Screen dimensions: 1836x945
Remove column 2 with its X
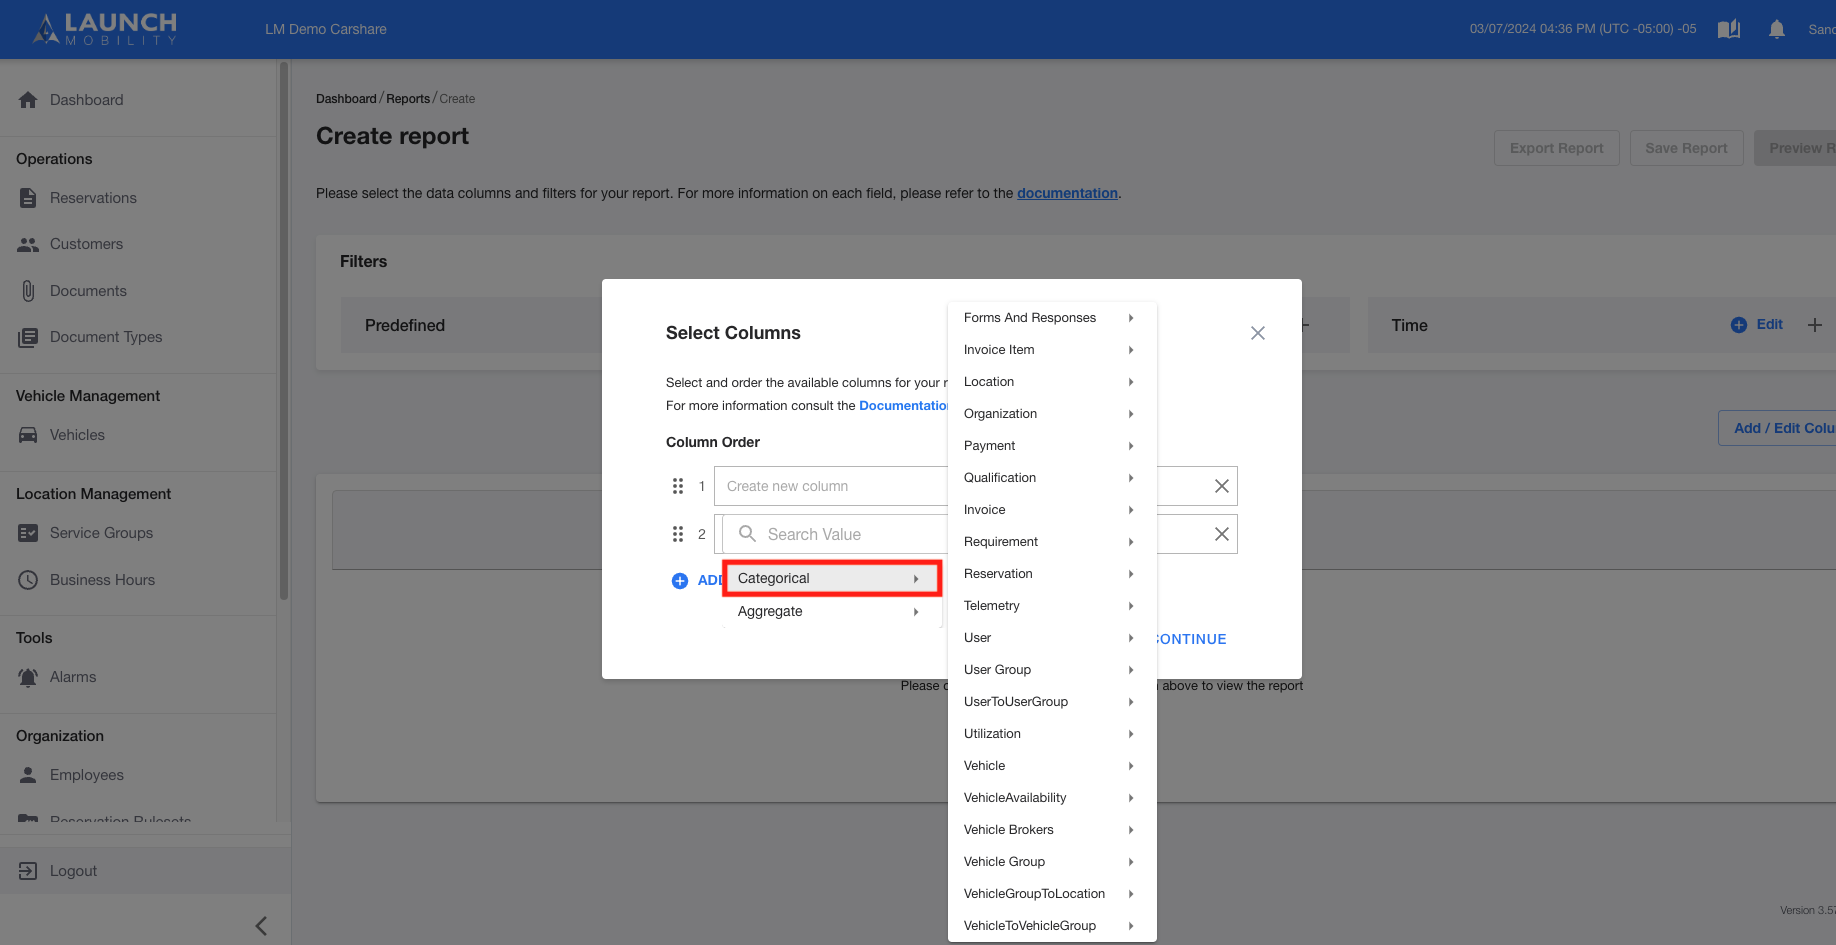pyautogui.click(x=1222, y=534)
